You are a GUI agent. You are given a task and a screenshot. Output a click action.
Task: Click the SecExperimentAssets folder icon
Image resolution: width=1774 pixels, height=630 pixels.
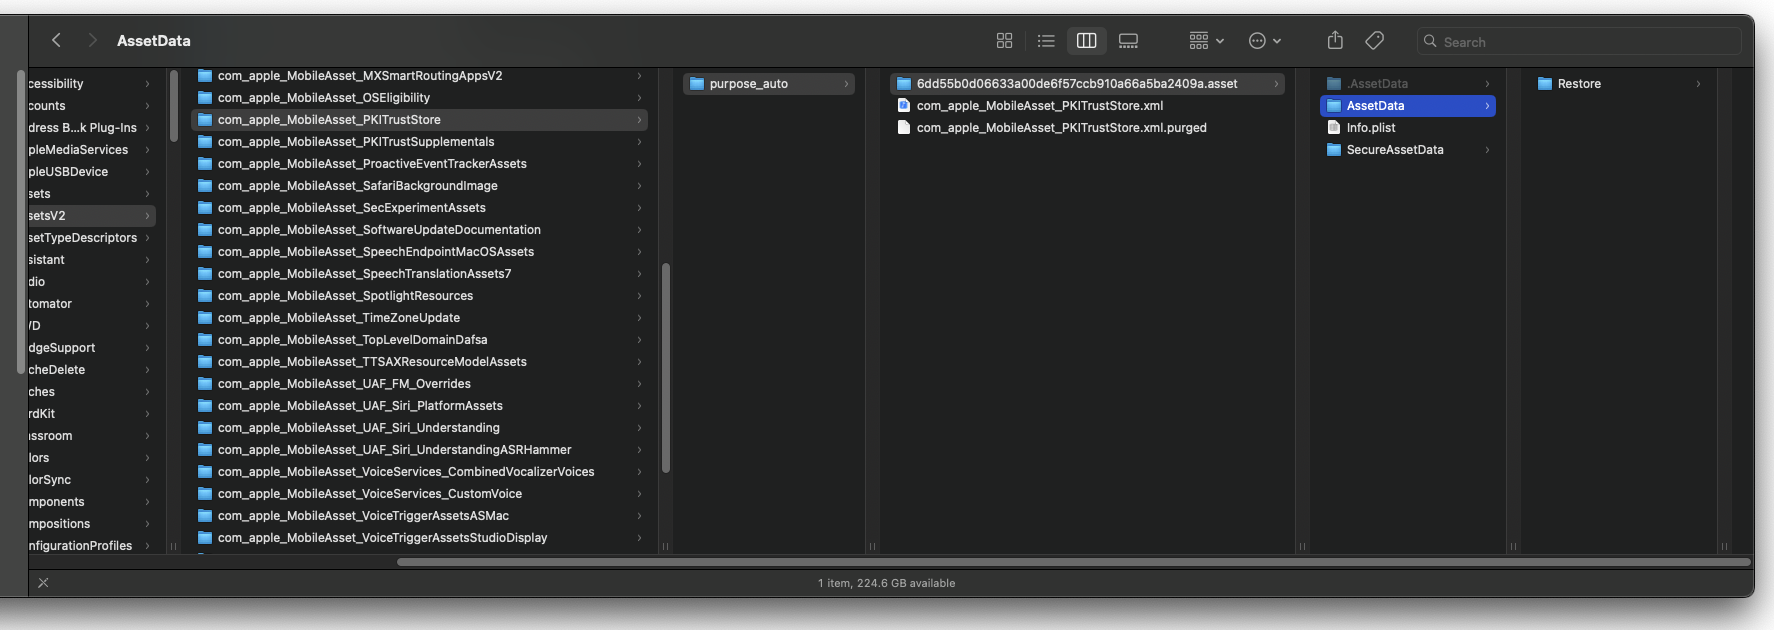205,208
